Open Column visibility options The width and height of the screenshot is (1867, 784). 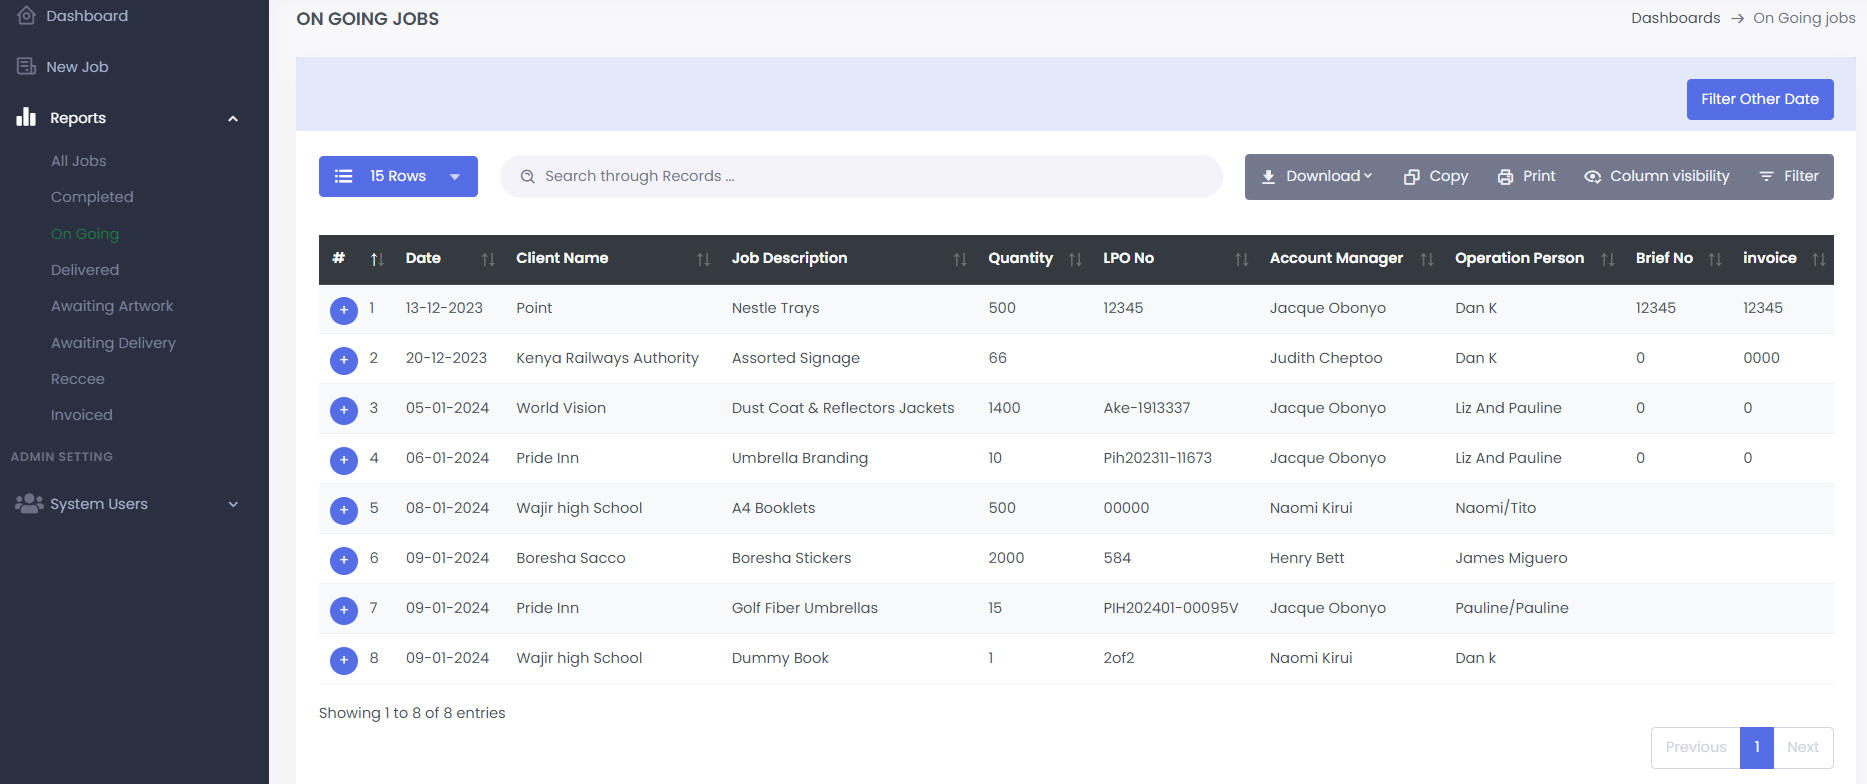(x=1657, y=176)
